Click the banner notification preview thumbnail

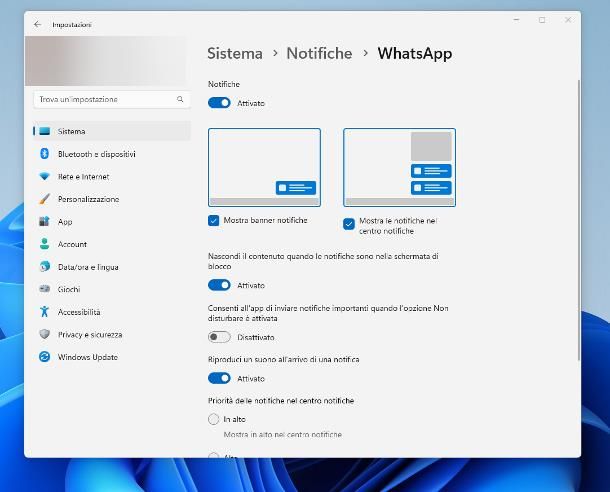[265, 167]
